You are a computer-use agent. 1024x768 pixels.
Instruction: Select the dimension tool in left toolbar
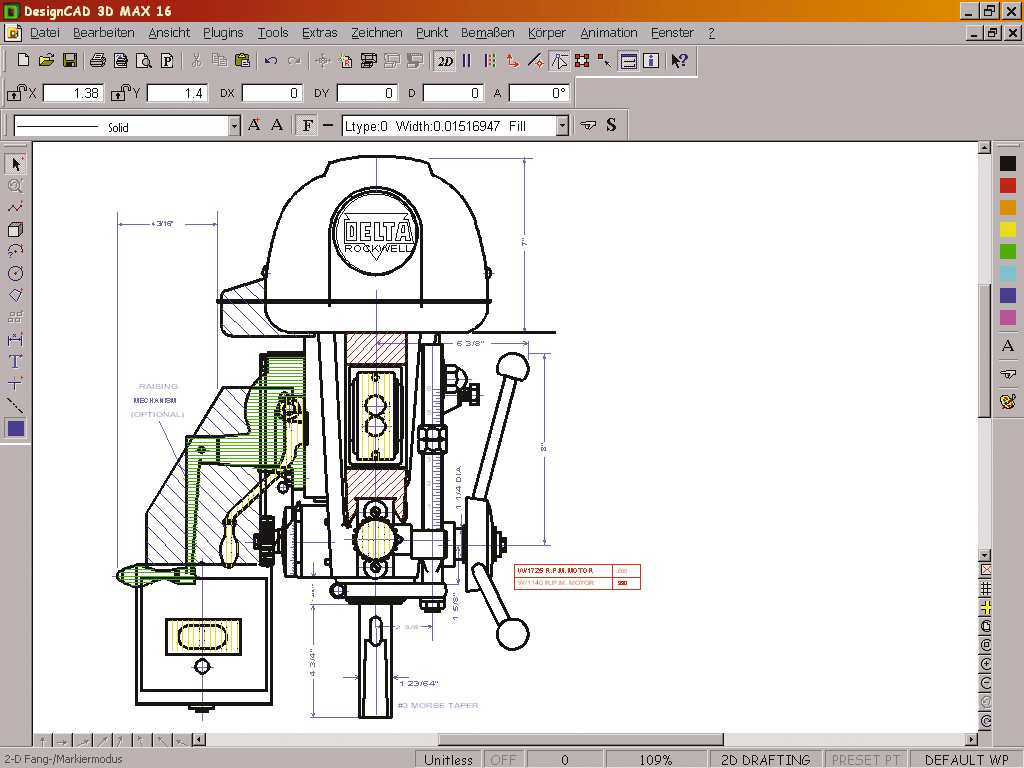[14, 339]
